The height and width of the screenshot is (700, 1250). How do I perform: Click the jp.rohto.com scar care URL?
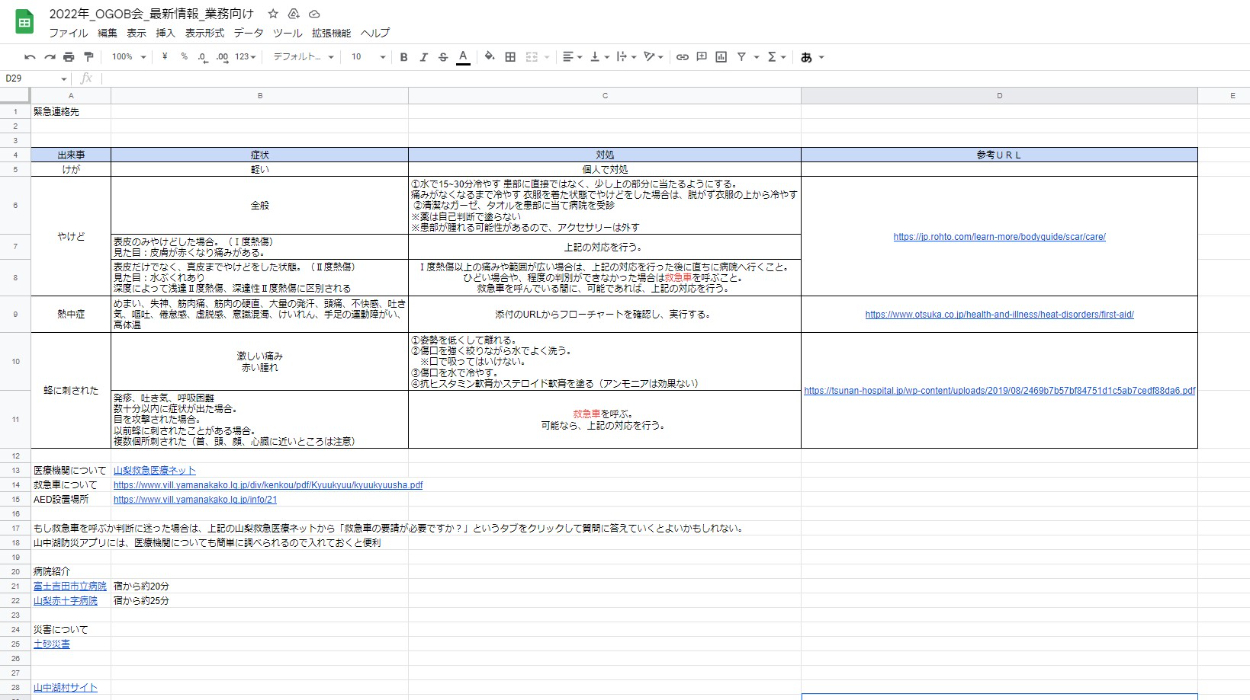tap(999, 237)
